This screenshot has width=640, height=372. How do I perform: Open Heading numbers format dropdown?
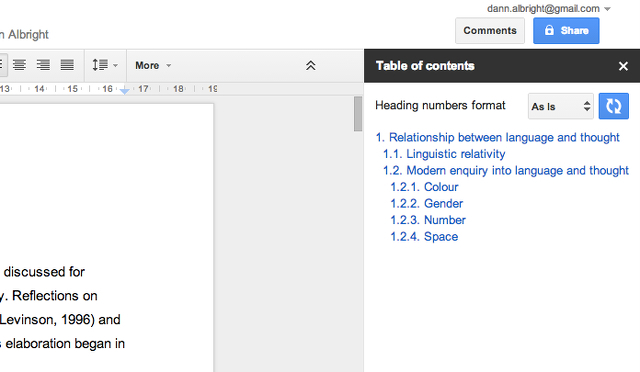coord(560,106)
